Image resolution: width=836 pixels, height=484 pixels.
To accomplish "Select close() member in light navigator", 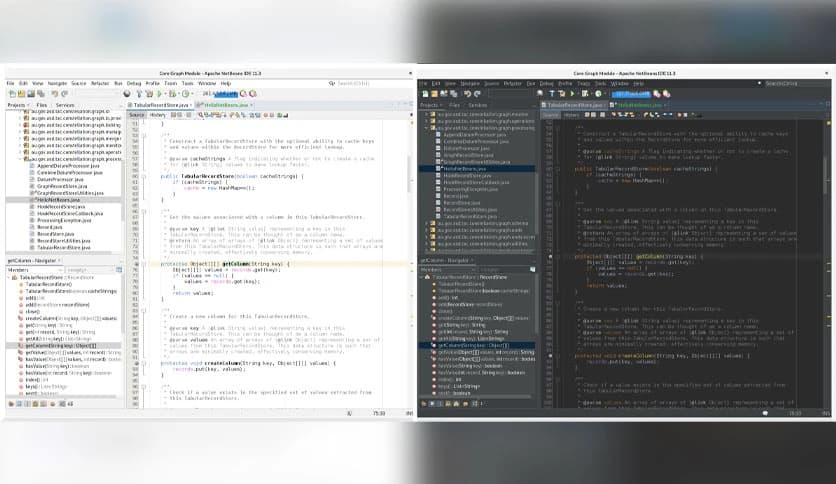I will tap(32, 312).
